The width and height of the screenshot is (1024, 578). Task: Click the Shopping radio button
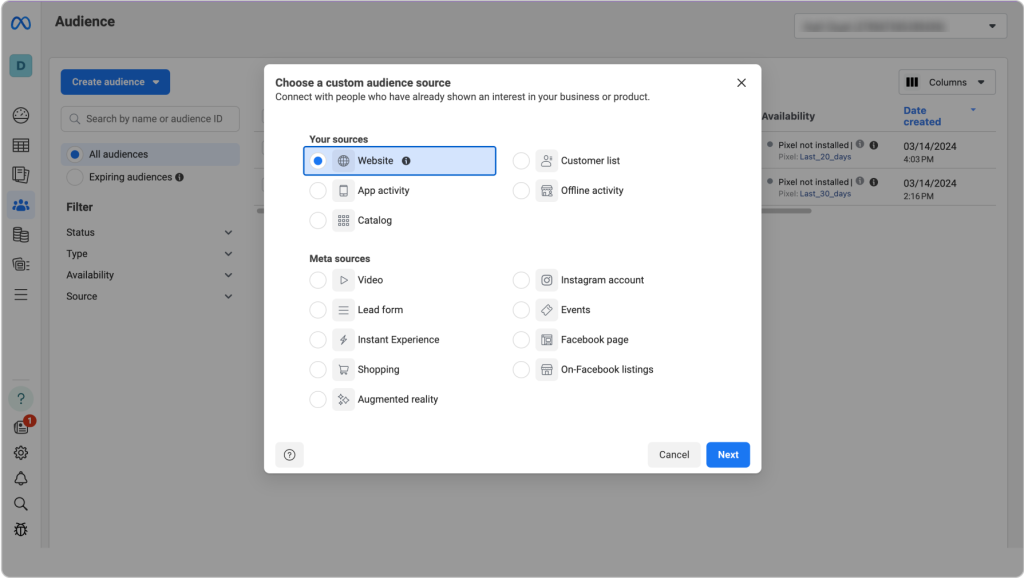click(318, 370)
